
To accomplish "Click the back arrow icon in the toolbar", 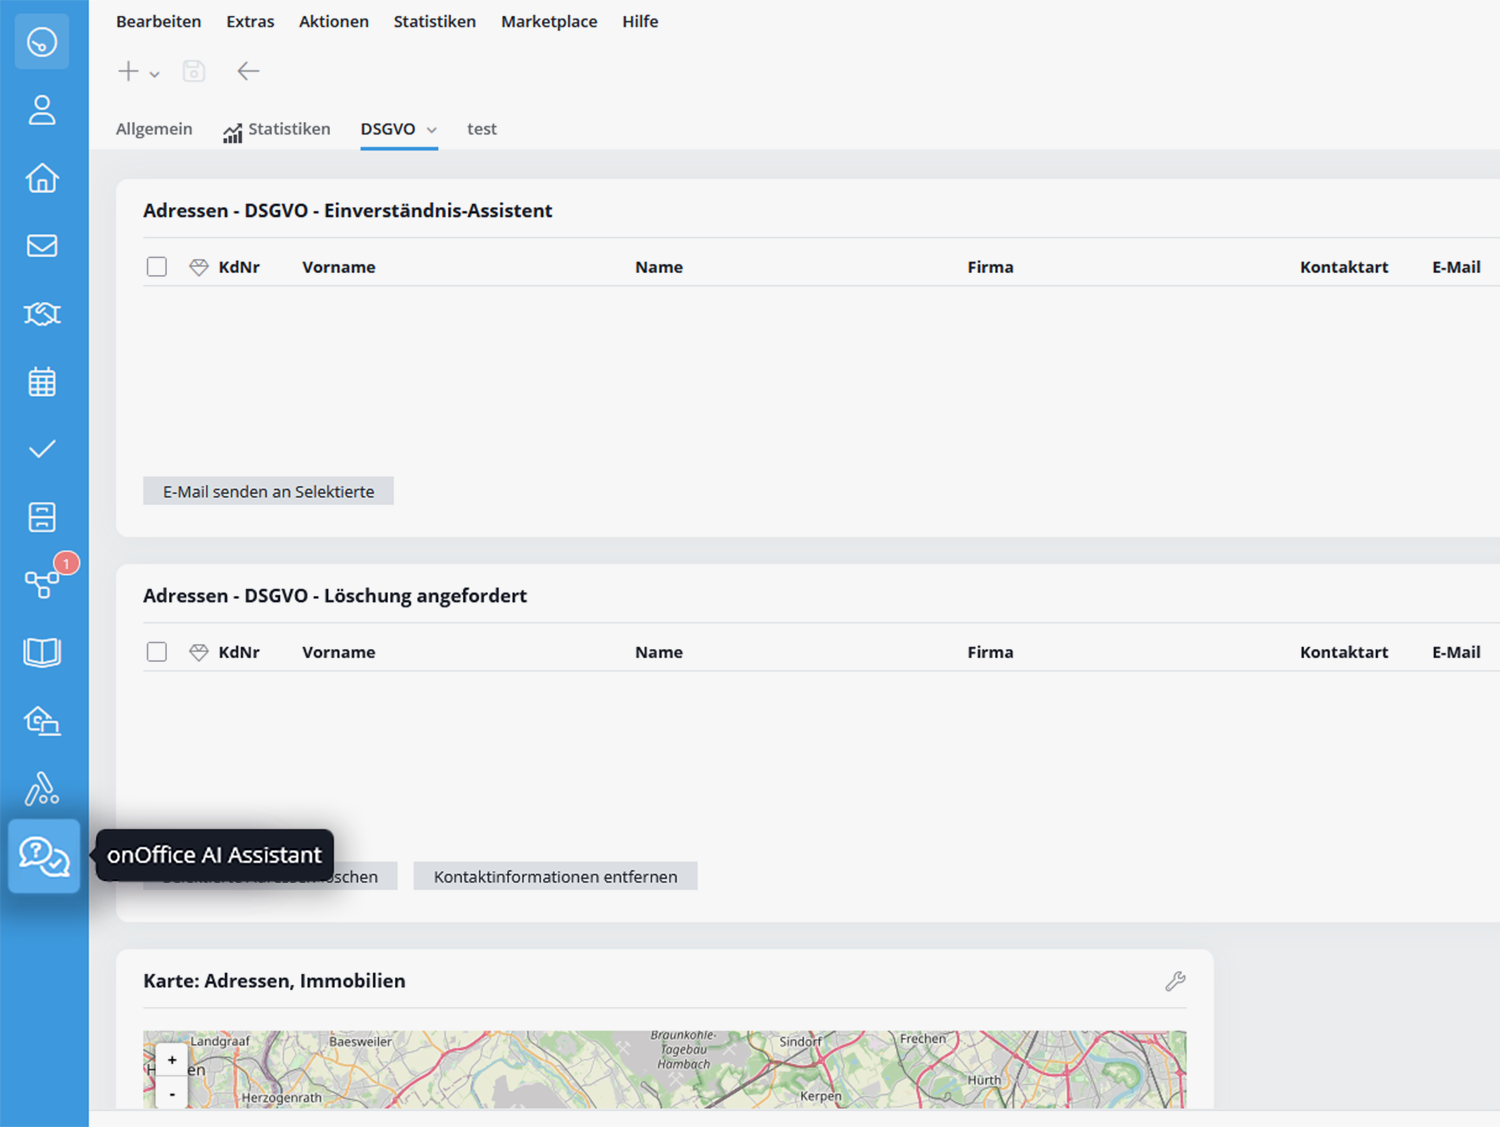I will (248, 71).
